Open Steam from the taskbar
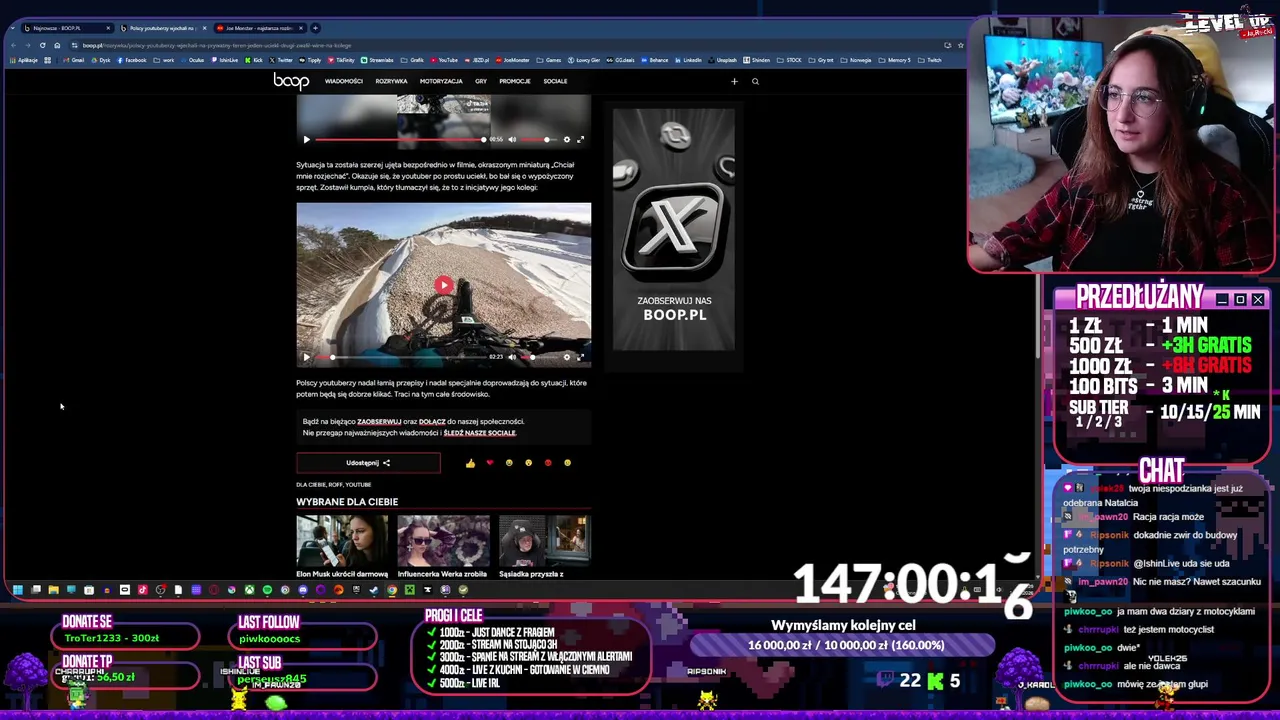The height and width of the screenshot is (720, 1280). 373,590
